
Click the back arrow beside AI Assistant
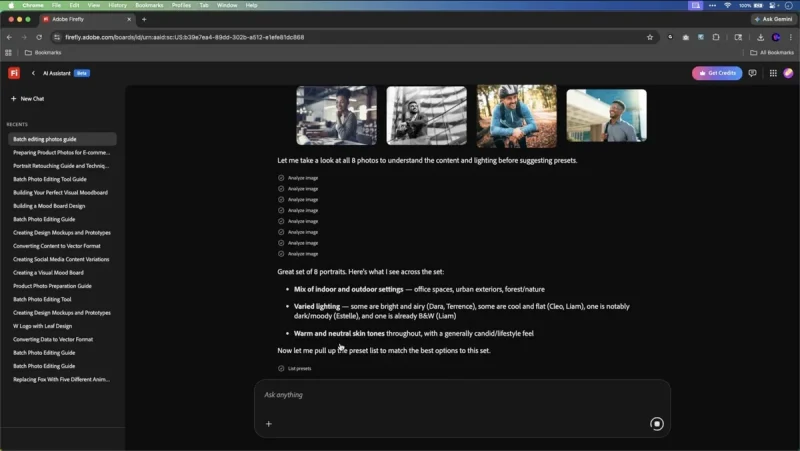point(33,73)
